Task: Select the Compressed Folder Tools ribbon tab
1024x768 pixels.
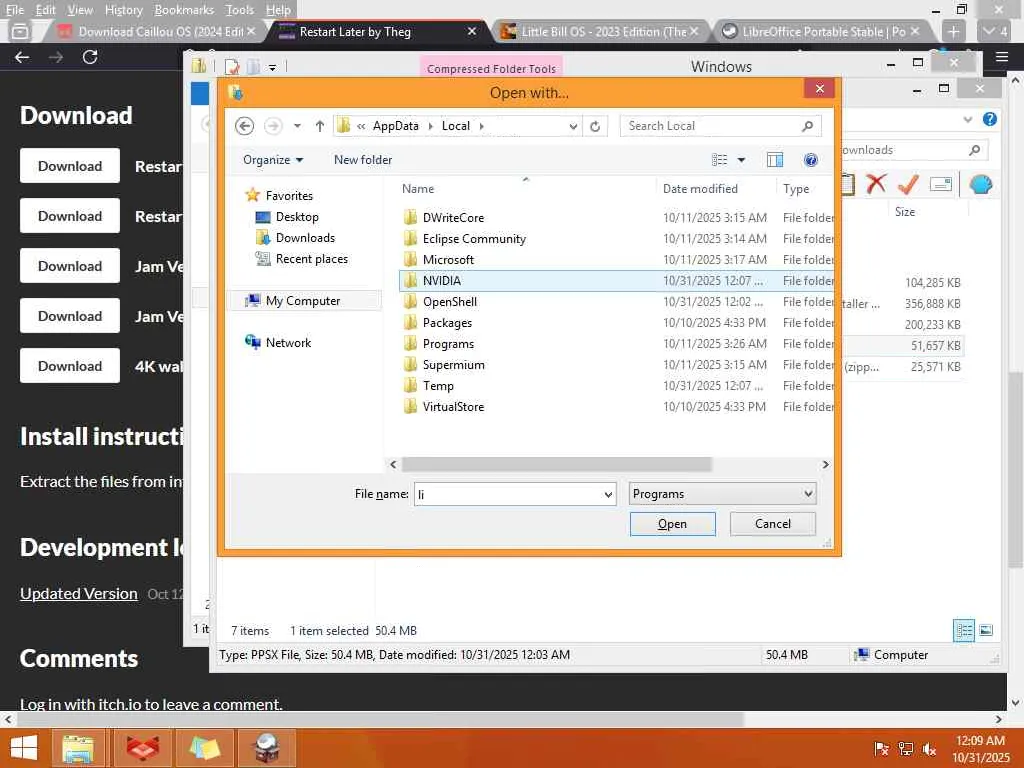Action: click(491, 69)
